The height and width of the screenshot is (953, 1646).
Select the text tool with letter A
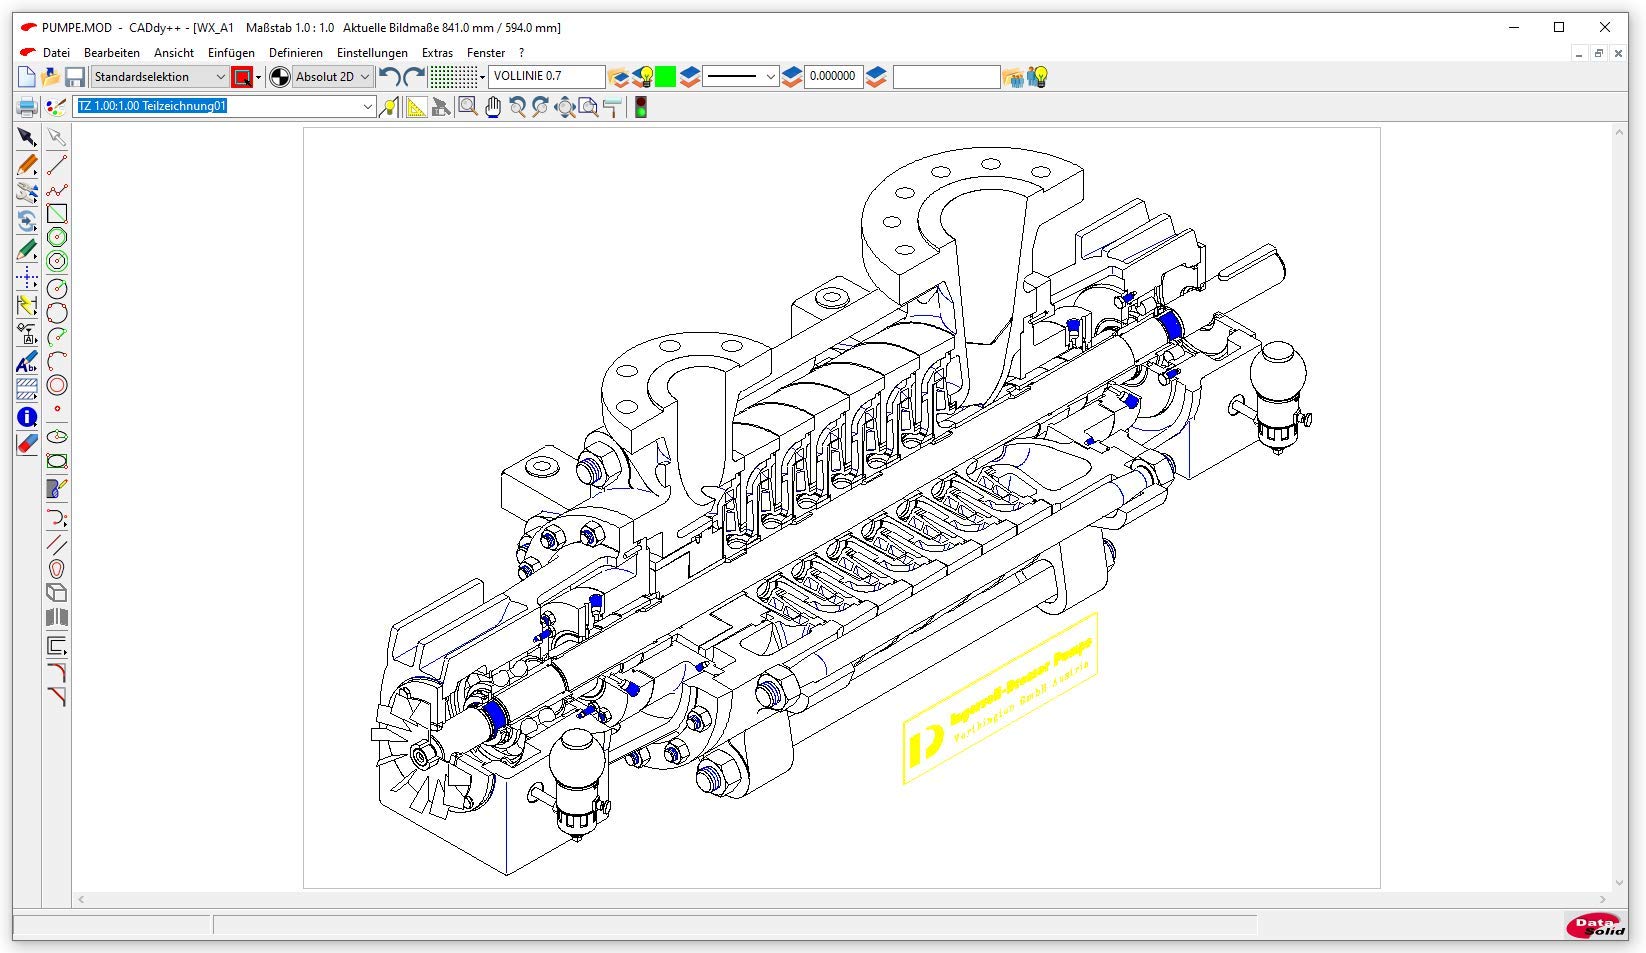pos(27,362)
